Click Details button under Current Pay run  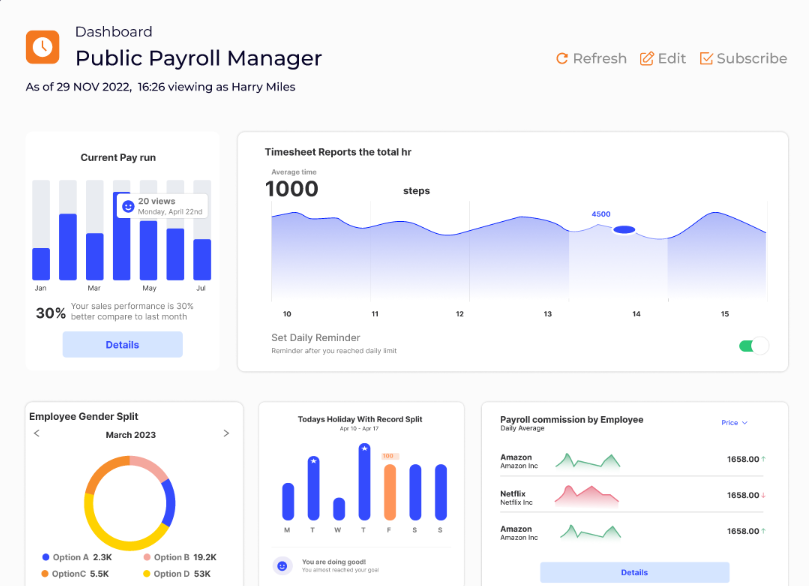[x=122, y=345]
